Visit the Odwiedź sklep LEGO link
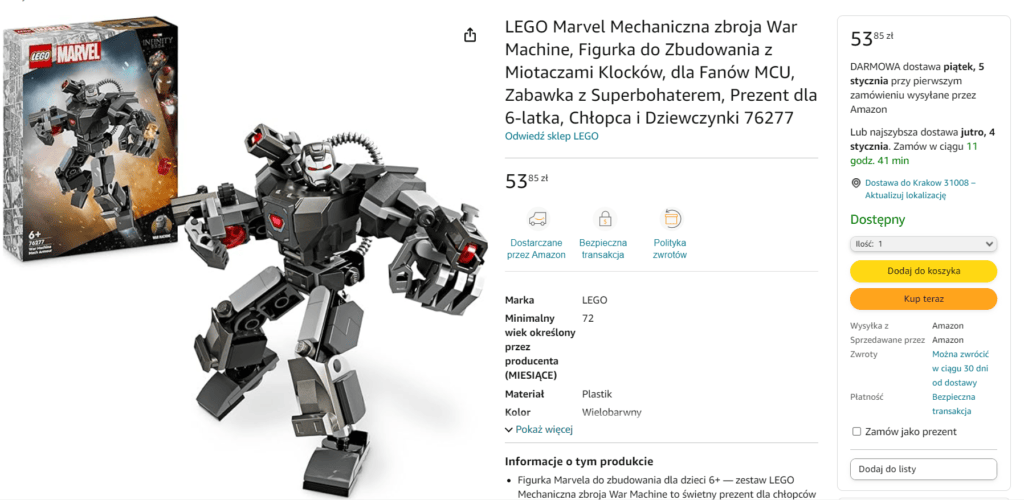This screenshot has height=500, width=1024. [551, 136]
